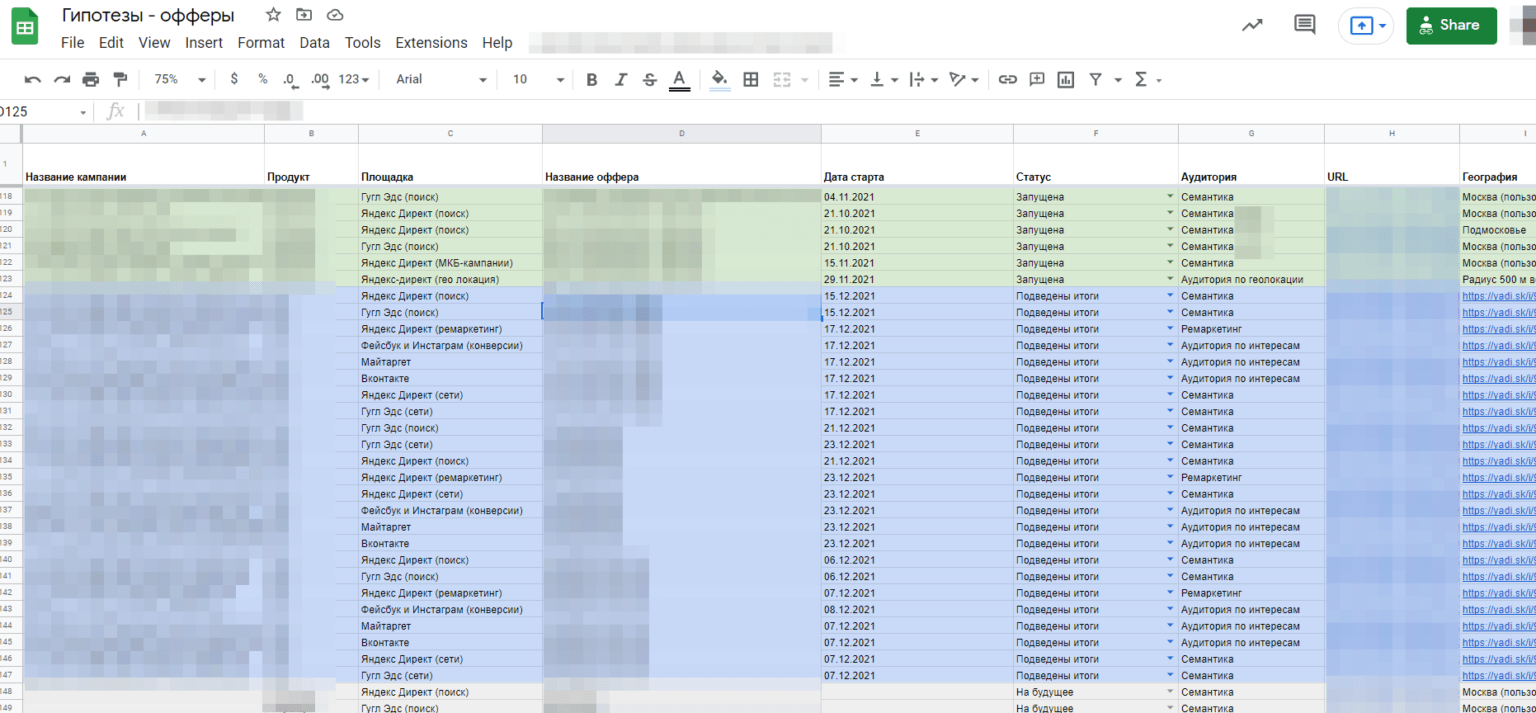
Task: Star this spreadsheet document
Action: pyautogui.click(x=273, y=15)
